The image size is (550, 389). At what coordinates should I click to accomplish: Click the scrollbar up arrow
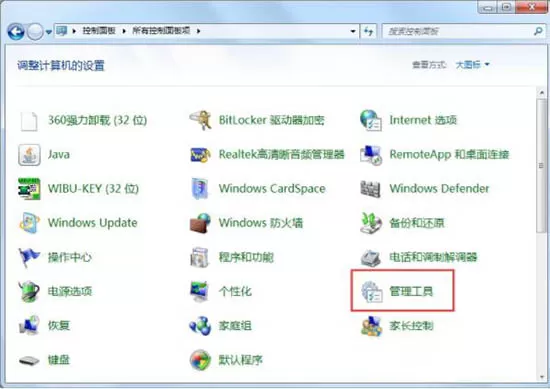(x=542, y=93)
